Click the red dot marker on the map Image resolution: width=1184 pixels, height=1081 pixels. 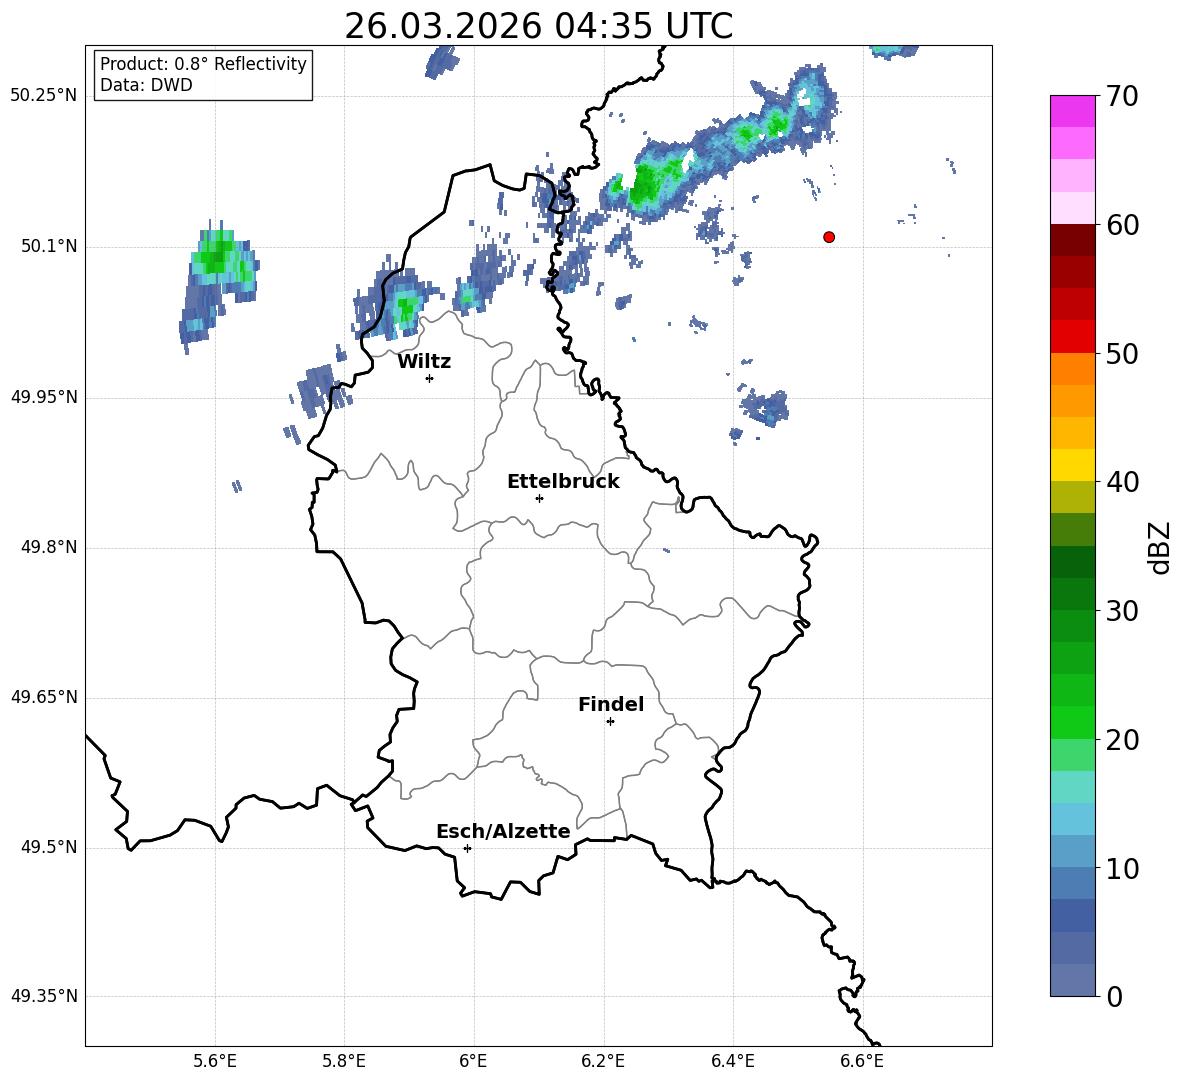829,237
